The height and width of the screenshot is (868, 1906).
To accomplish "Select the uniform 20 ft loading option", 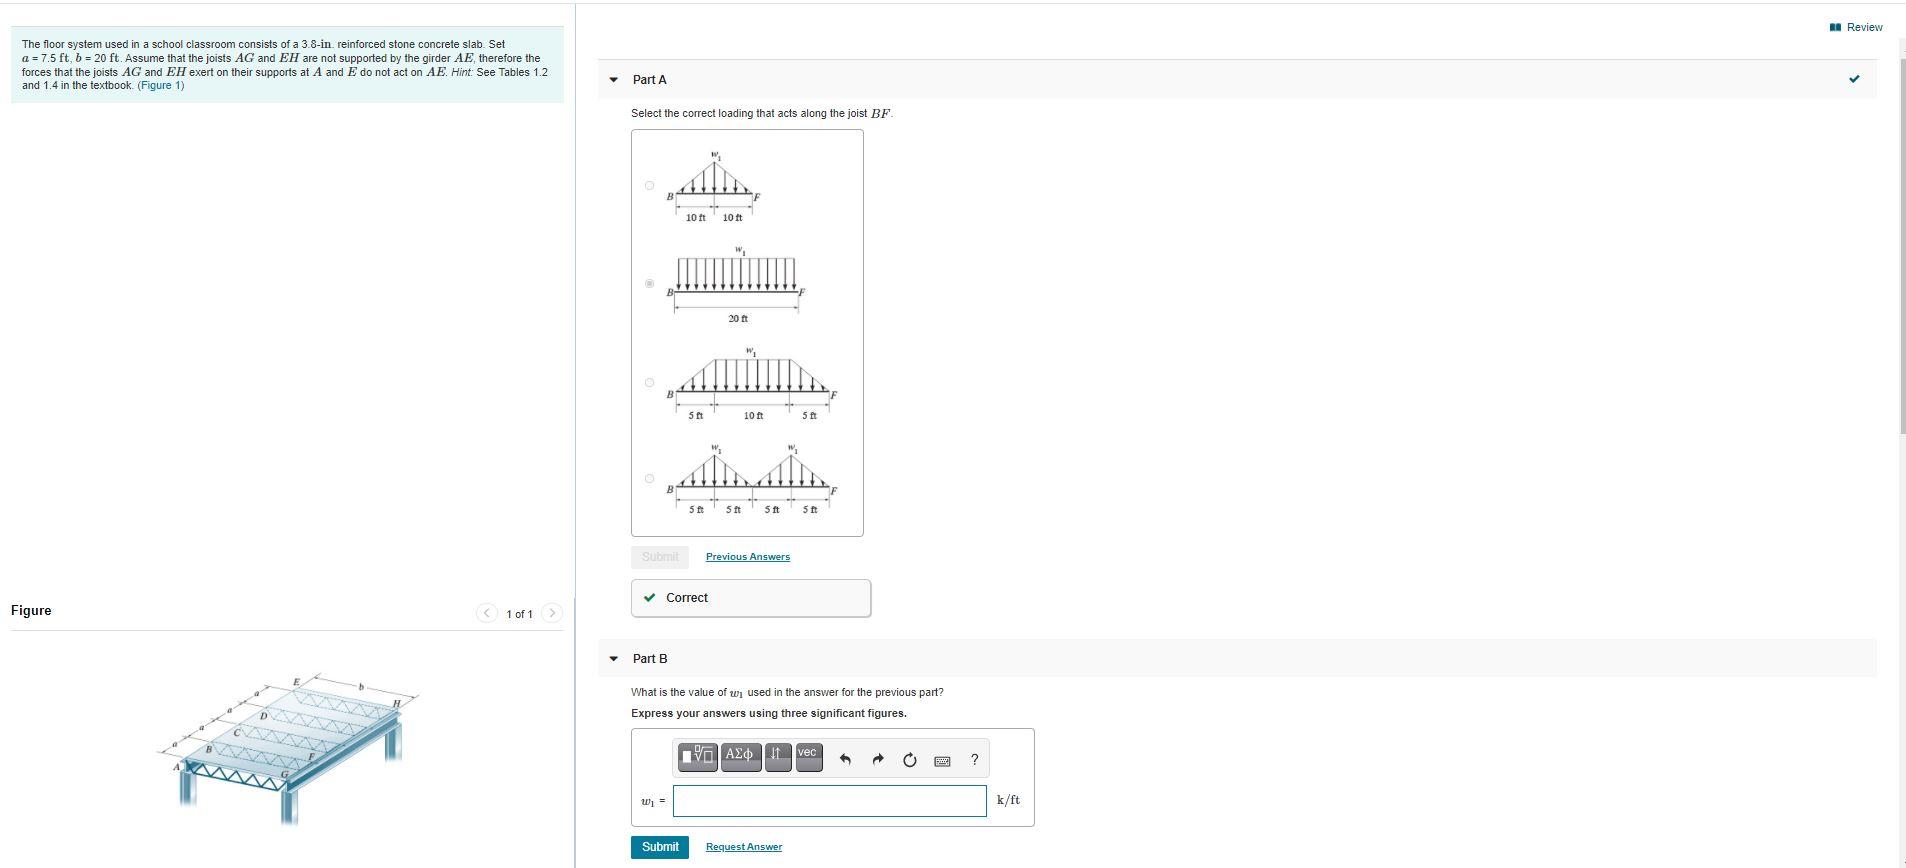I will tap(649, 284).
